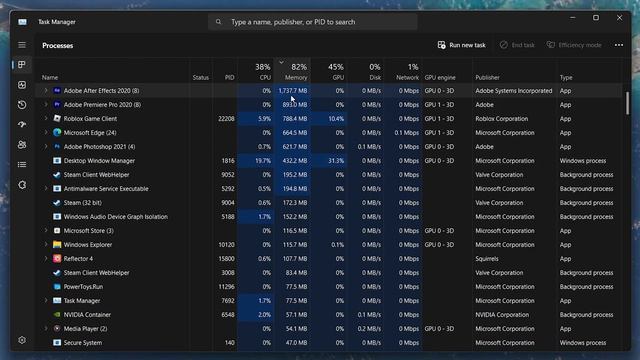Click Roblox GPU usage value 10.4%

tap(336, 119)
